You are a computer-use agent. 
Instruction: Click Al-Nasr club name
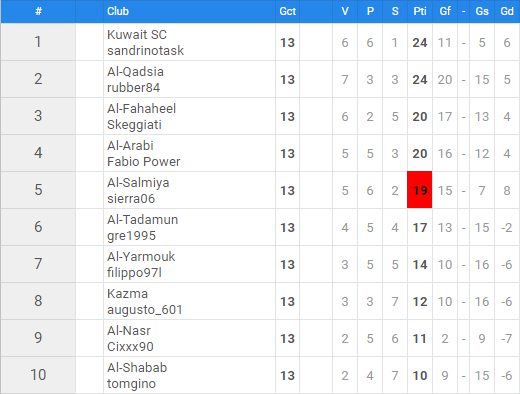coord(129,331)
